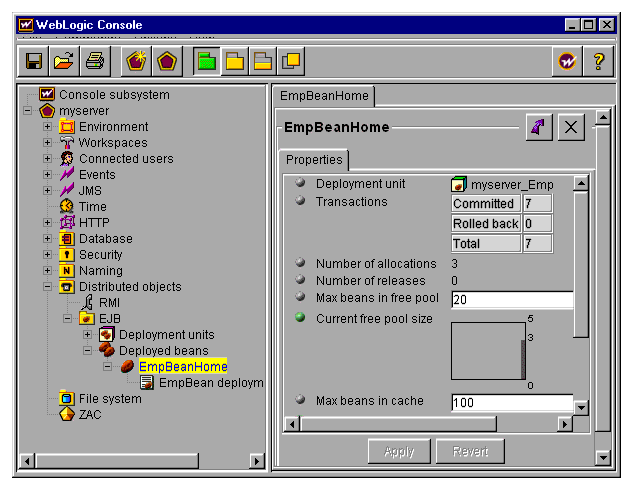Click the plain pentagon server toolbar icon
The image size is (634, 491).
pyautogui.click(x=167, y=61)
